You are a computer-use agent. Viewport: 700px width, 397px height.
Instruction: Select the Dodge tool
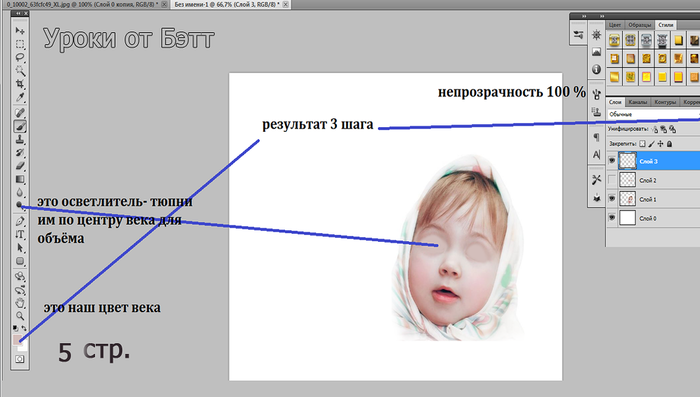[x=20, y=205]
